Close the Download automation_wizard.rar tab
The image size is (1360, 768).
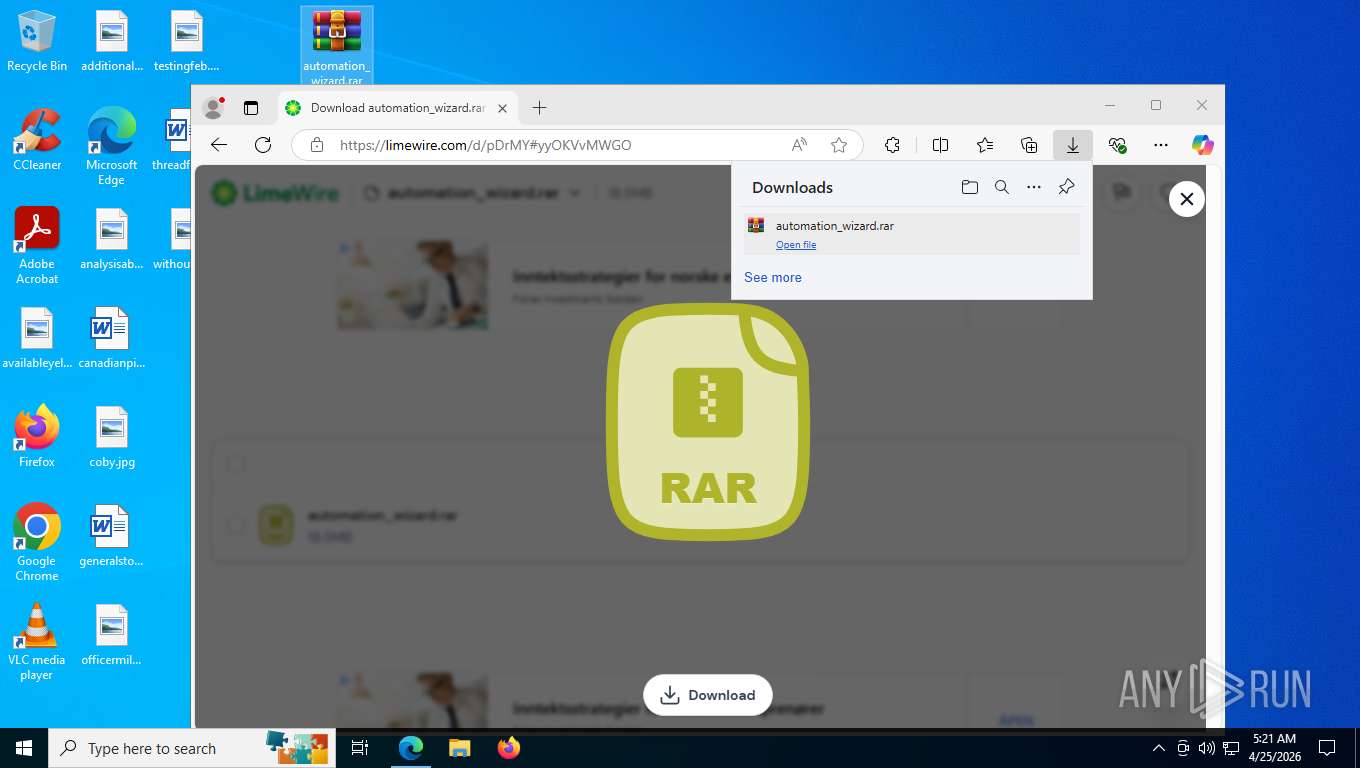[503, 108]
